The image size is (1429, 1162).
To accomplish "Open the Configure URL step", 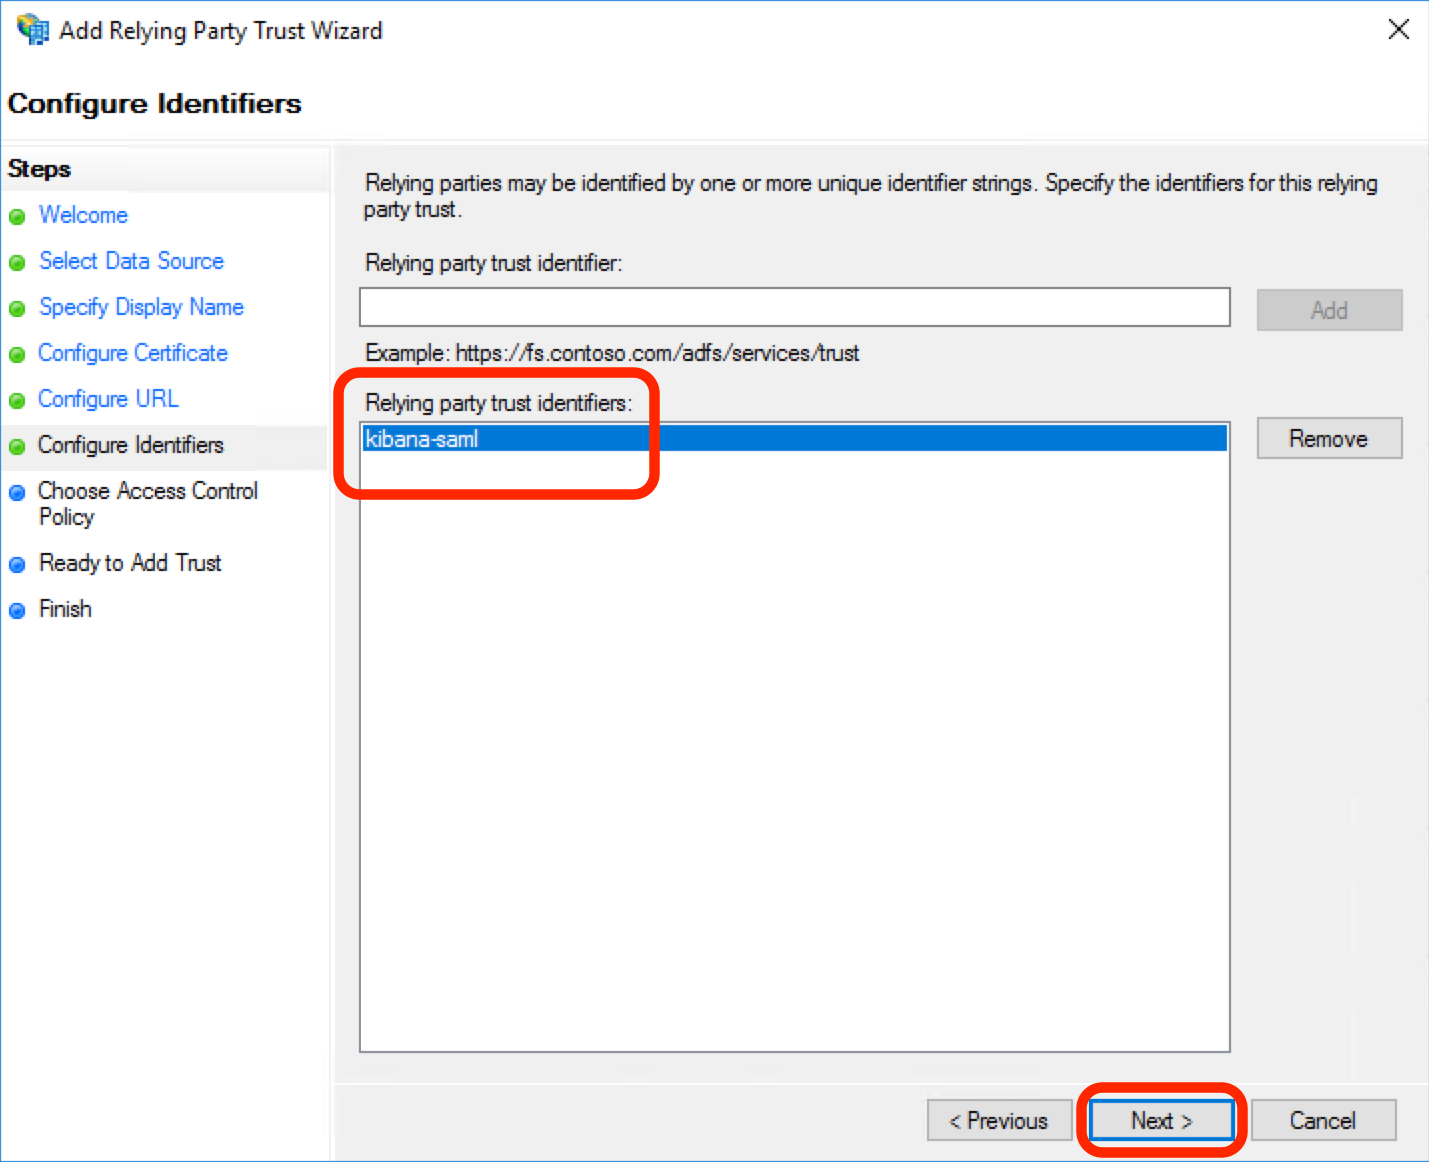I will 108,399.
